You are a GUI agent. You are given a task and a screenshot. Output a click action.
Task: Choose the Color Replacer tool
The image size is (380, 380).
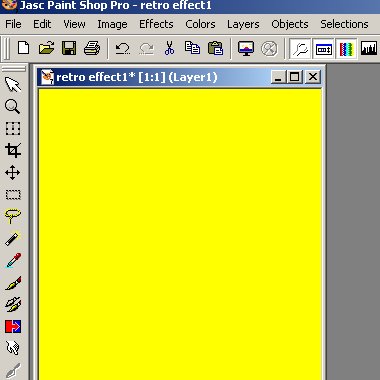[13, 327]
